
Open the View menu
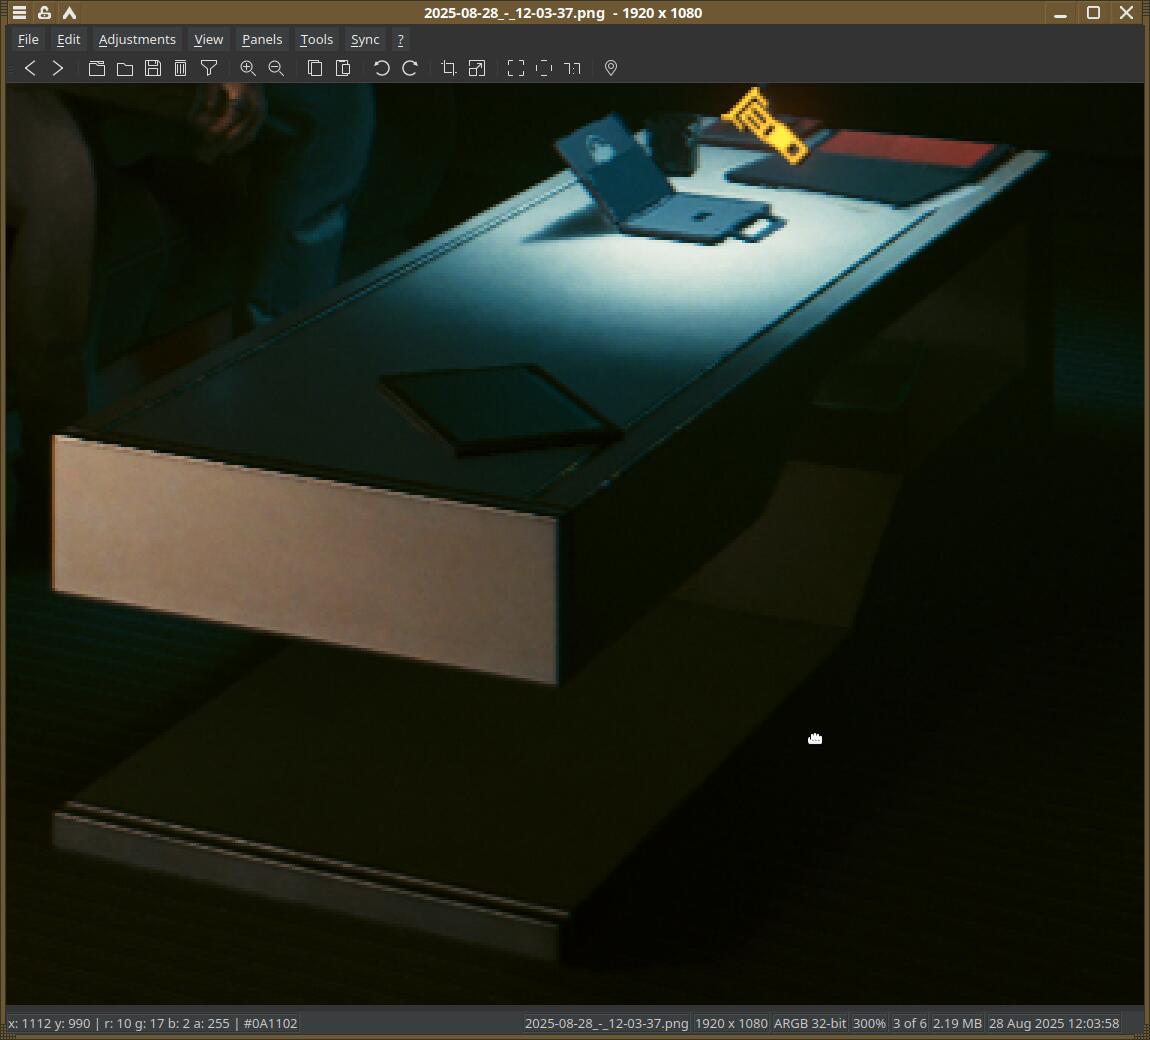point(208,40)
